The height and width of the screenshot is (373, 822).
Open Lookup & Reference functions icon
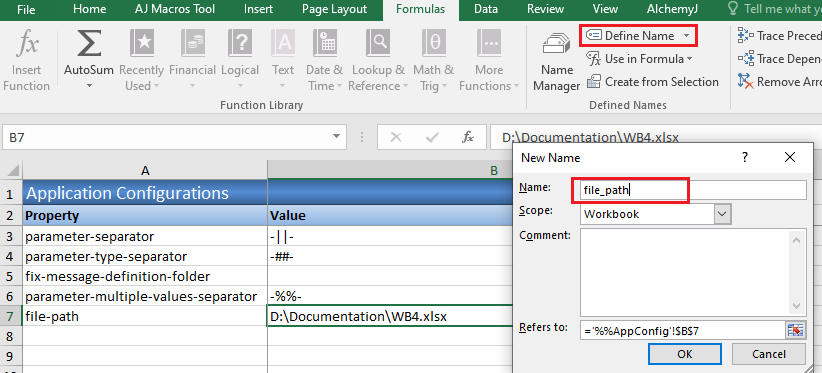click(x=378, y=43)
